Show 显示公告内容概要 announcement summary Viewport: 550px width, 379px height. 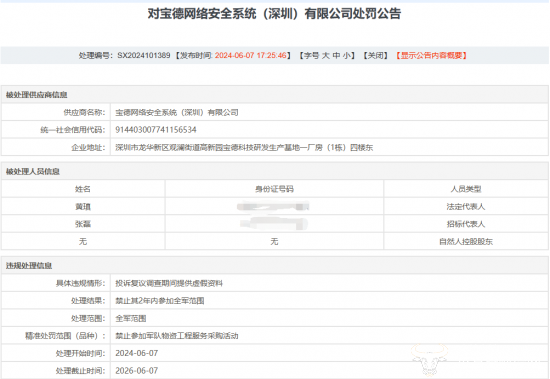[x=431, y=55]
